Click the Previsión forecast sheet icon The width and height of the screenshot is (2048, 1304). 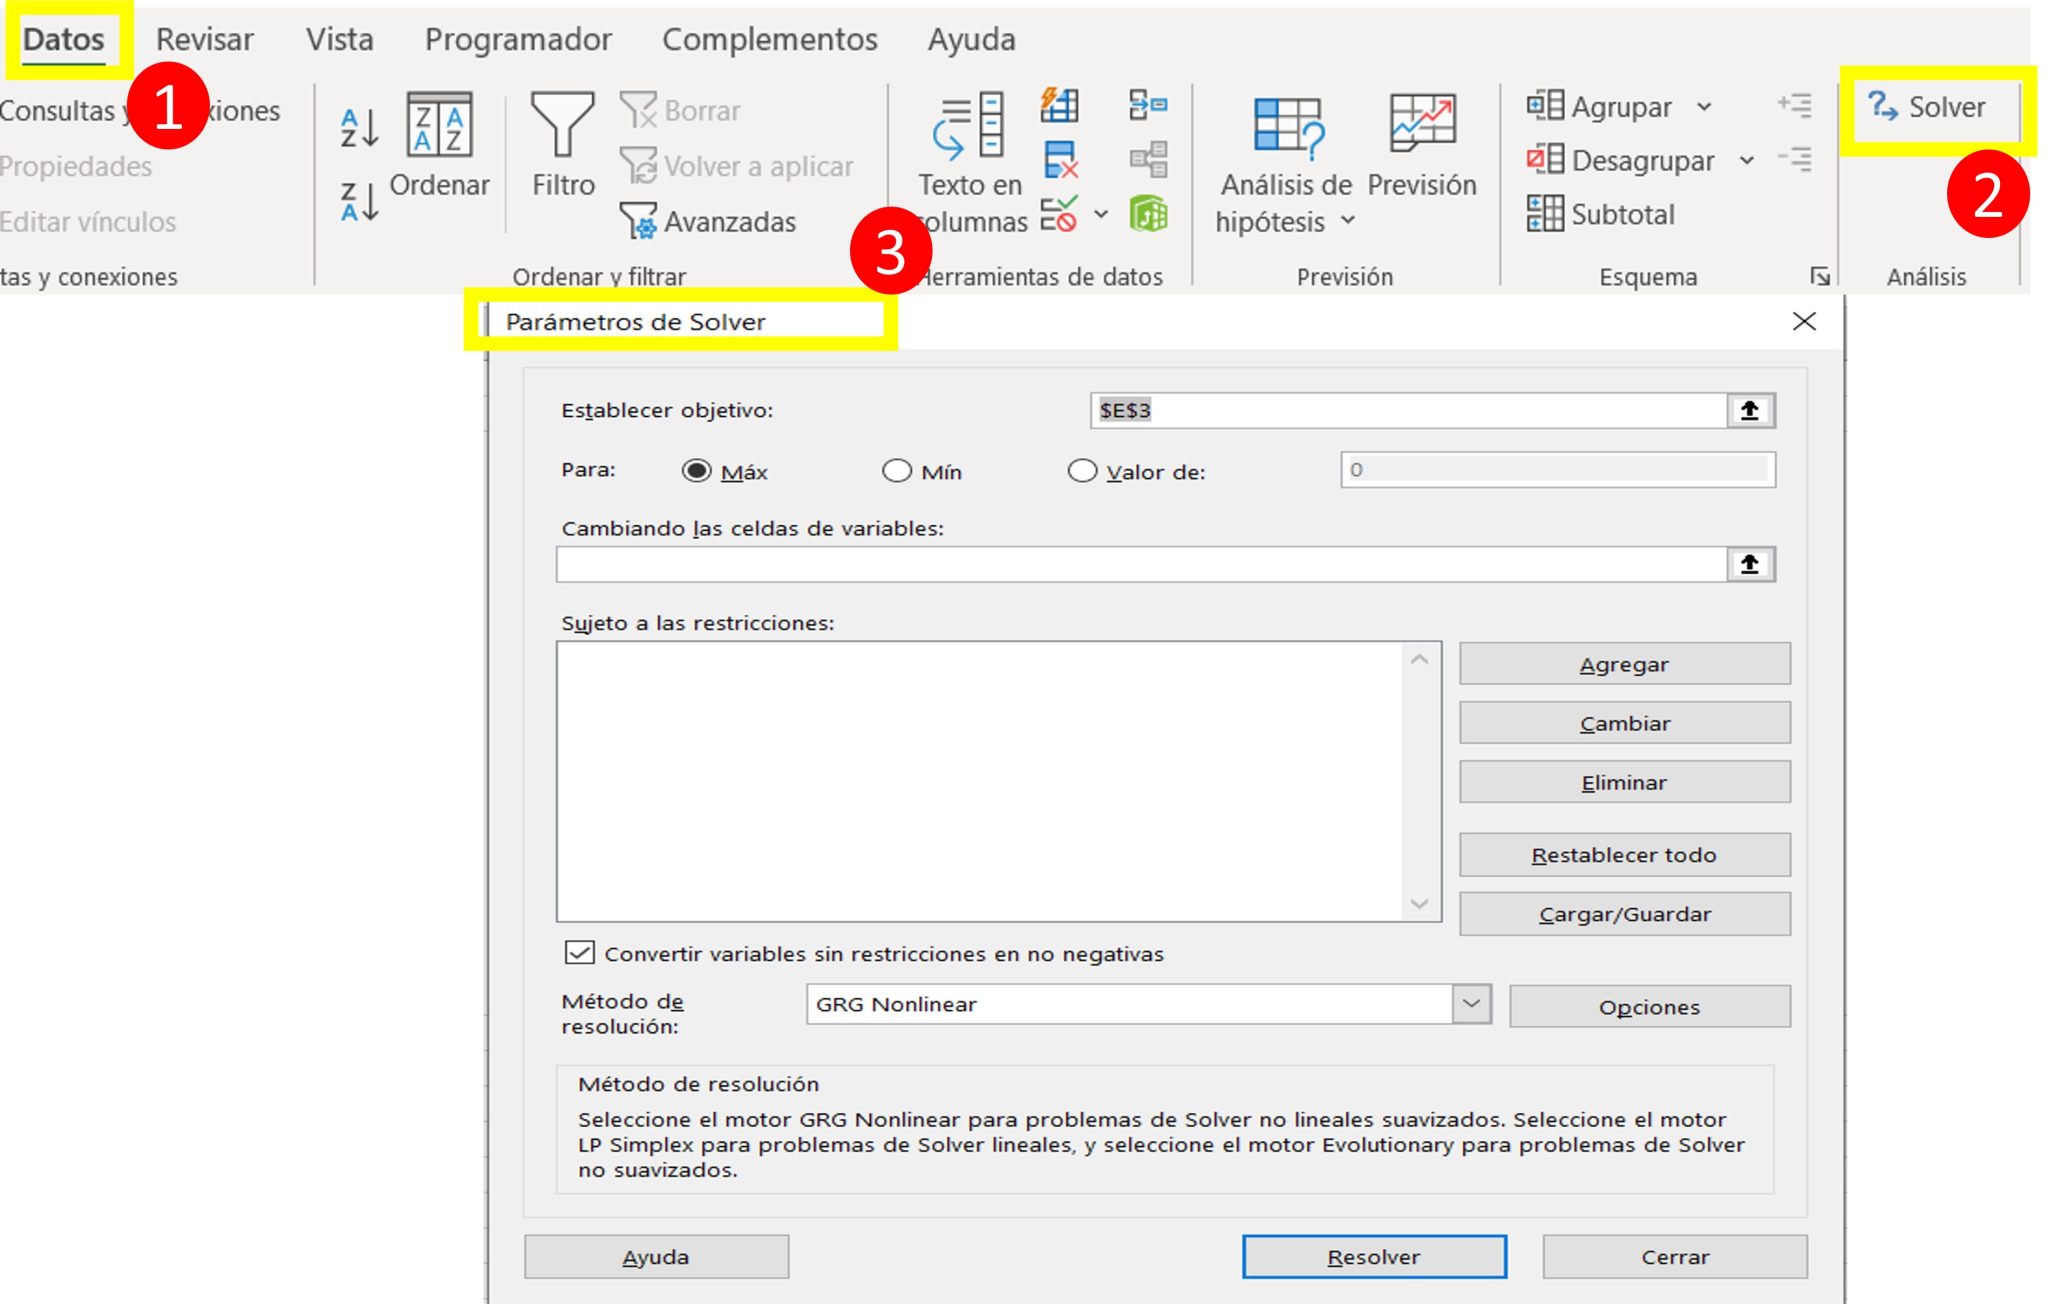1421,125
